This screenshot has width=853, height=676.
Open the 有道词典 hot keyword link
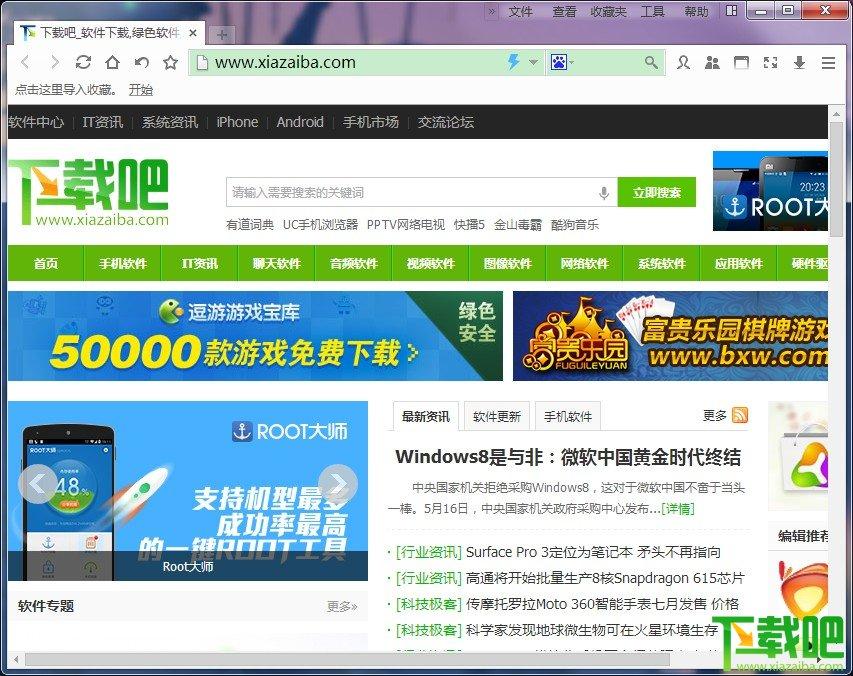(250, 225)
